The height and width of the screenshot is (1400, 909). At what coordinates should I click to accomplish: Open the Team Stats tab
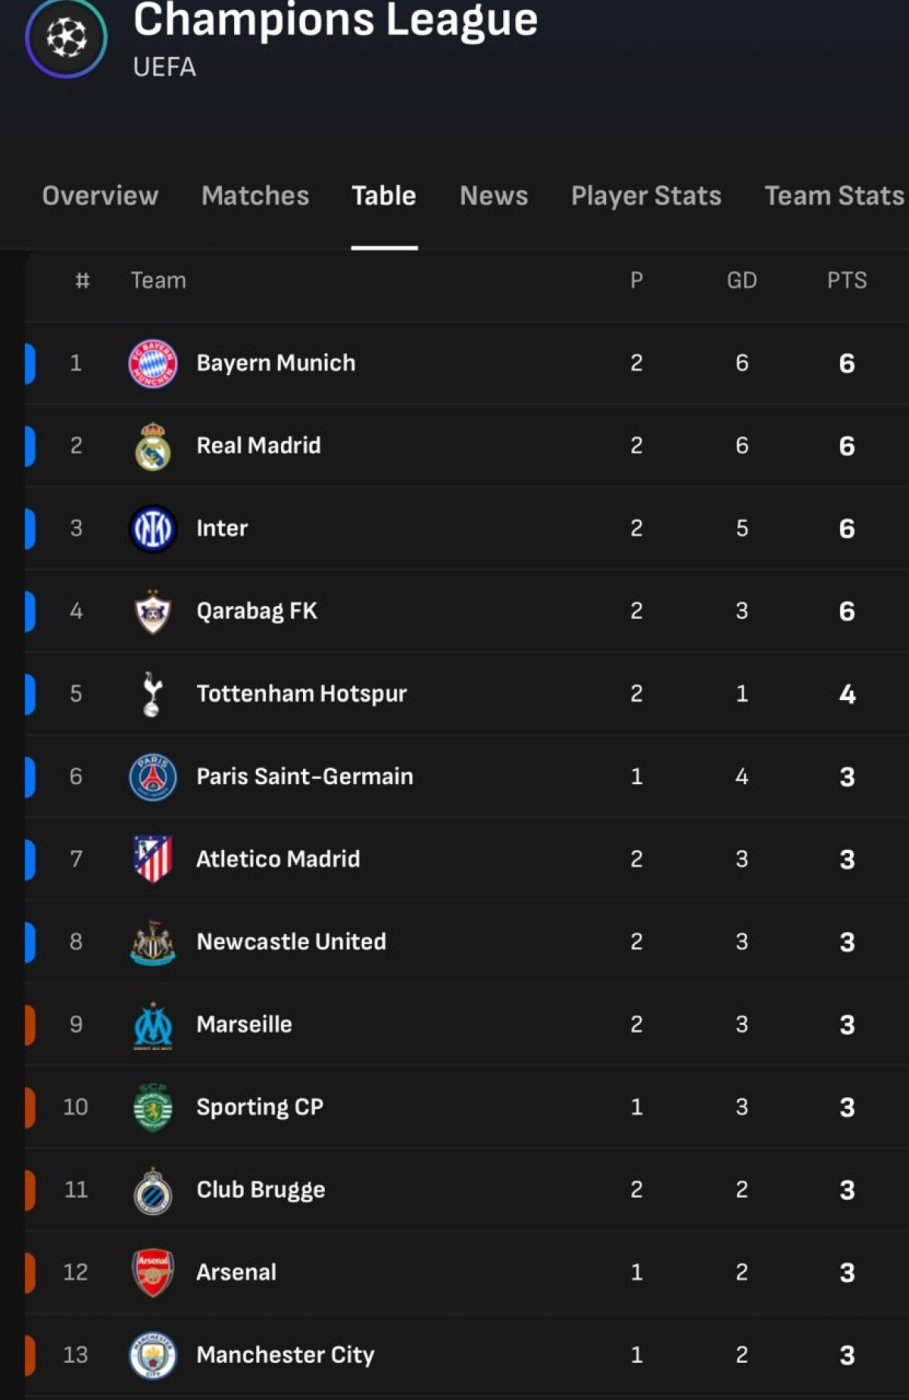(834, 196)
